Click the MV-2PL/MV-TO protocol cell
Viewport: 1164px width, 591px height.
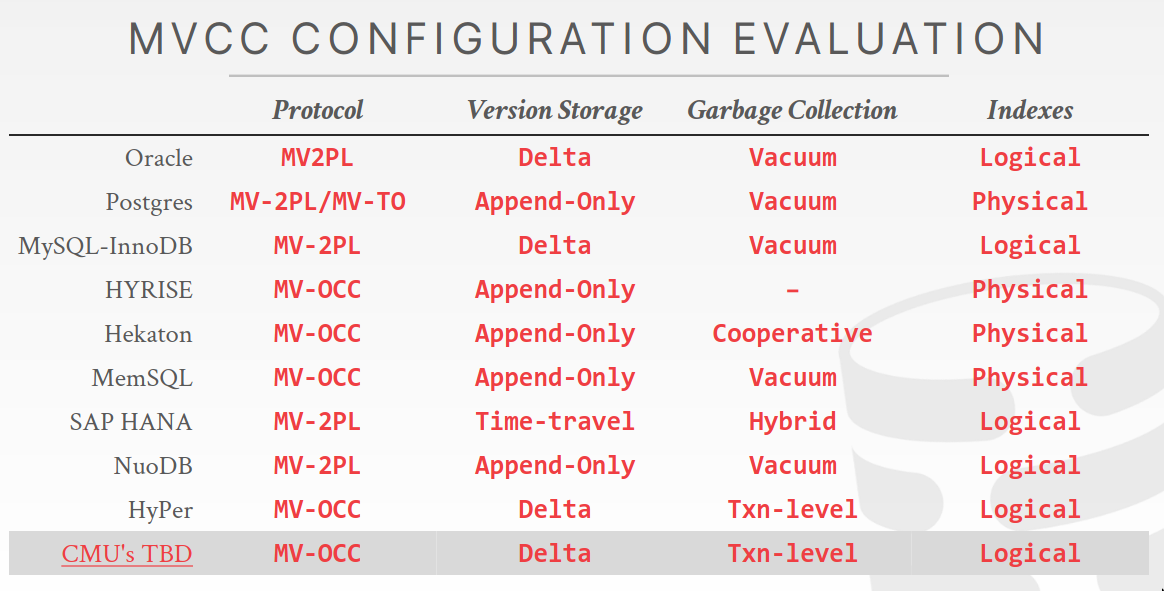coord(318,202)
